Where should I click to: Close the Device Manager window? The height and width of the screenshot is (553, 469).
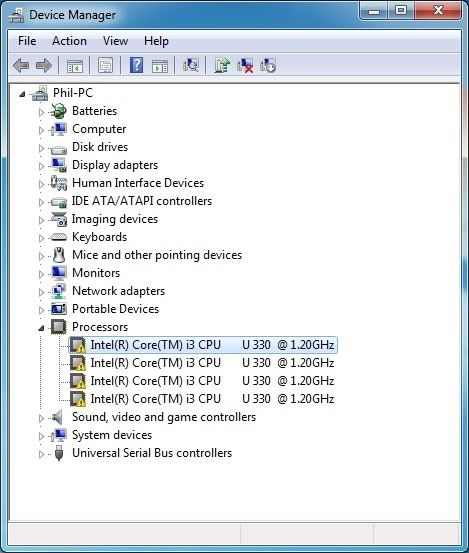438,10
